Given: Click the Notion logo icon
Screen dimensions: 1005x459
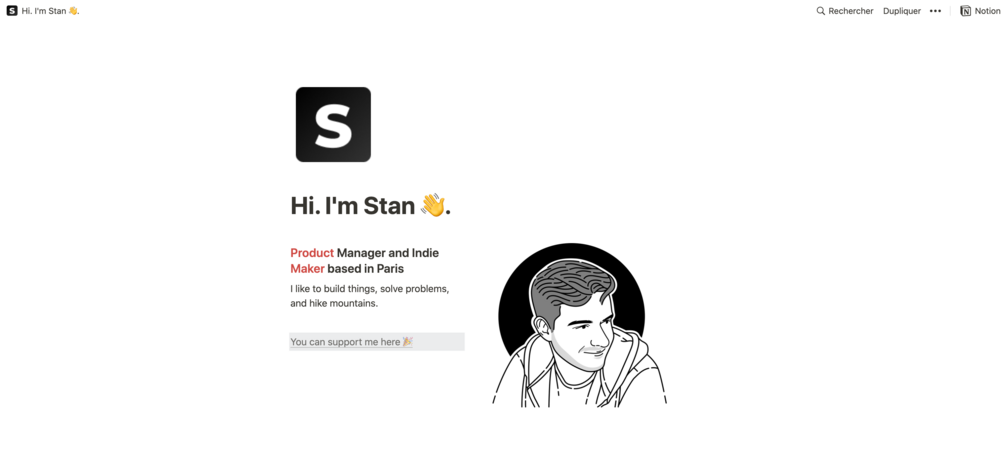Looking at the screenshot, I should (965, 11).
